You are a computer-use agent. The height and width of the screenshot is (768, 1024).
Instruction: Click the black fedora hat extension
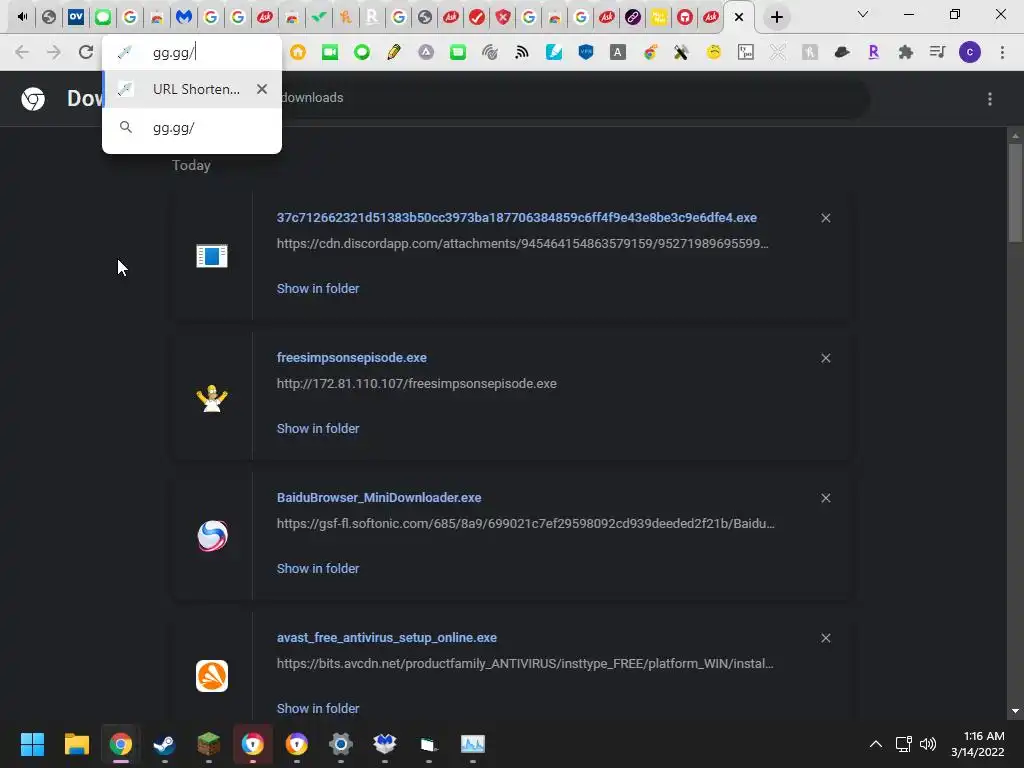[x=842, y=52]
